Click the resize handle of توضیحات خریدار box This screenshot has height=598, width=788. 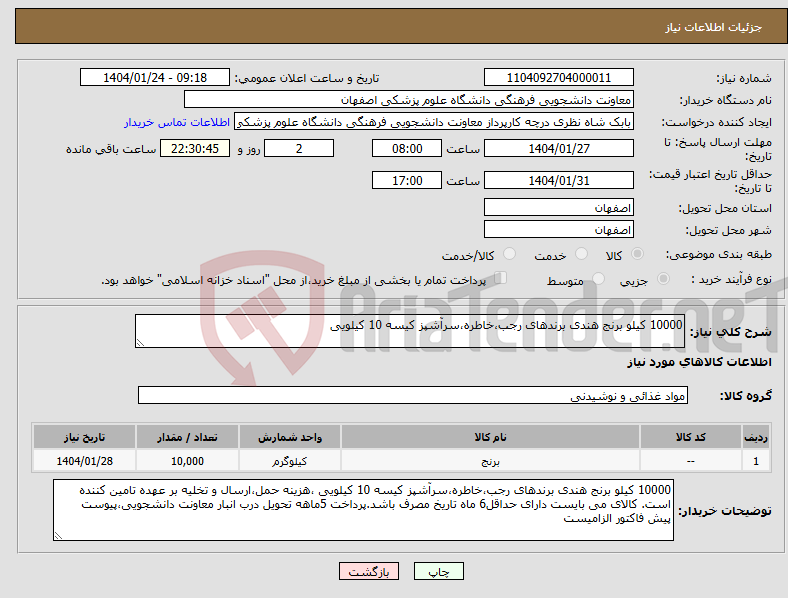[58, 536]
